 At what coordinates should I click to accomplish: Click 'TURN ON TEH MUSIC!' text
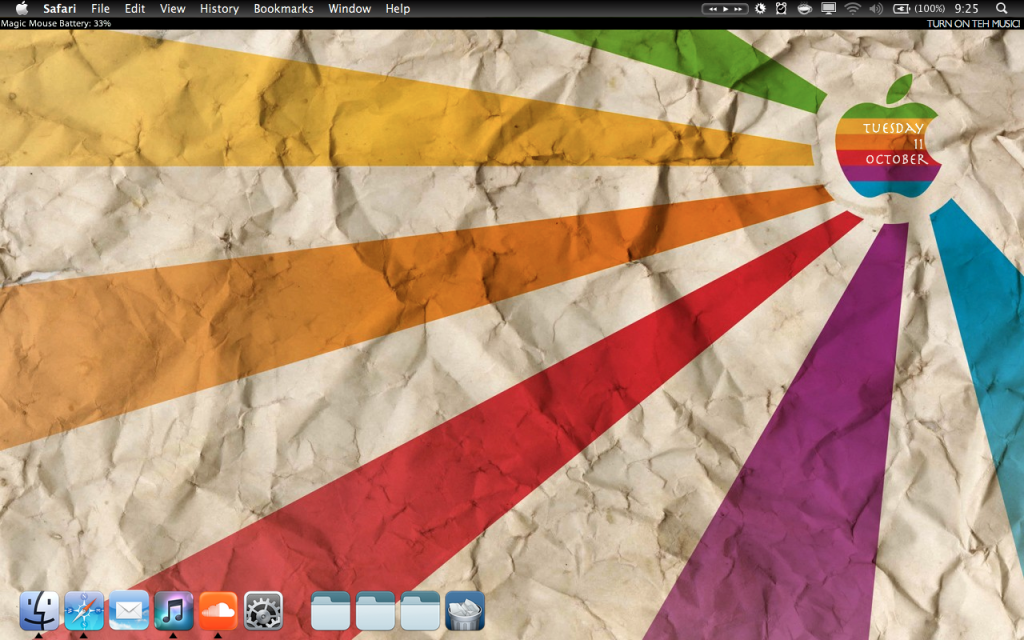pos(973,24)
